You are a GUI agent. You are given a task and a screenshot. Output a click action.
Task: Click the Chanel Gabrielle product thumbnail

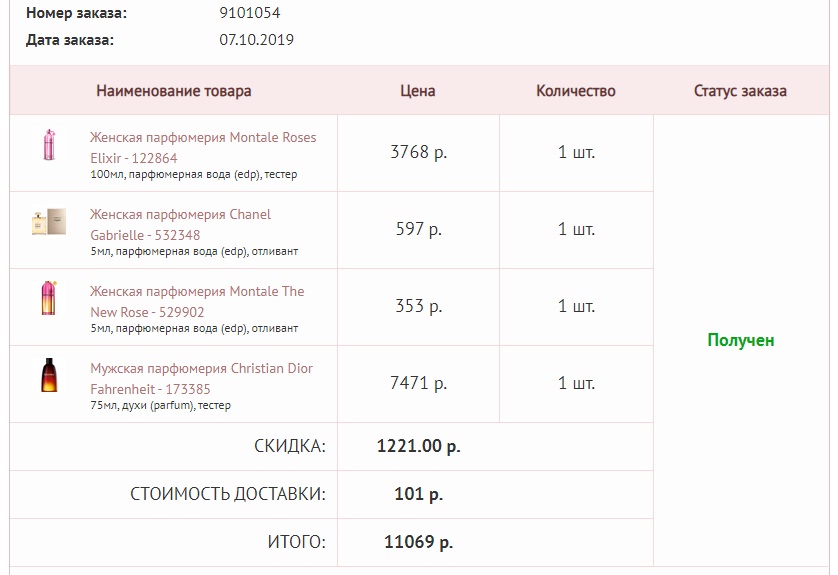click(49, 222)
